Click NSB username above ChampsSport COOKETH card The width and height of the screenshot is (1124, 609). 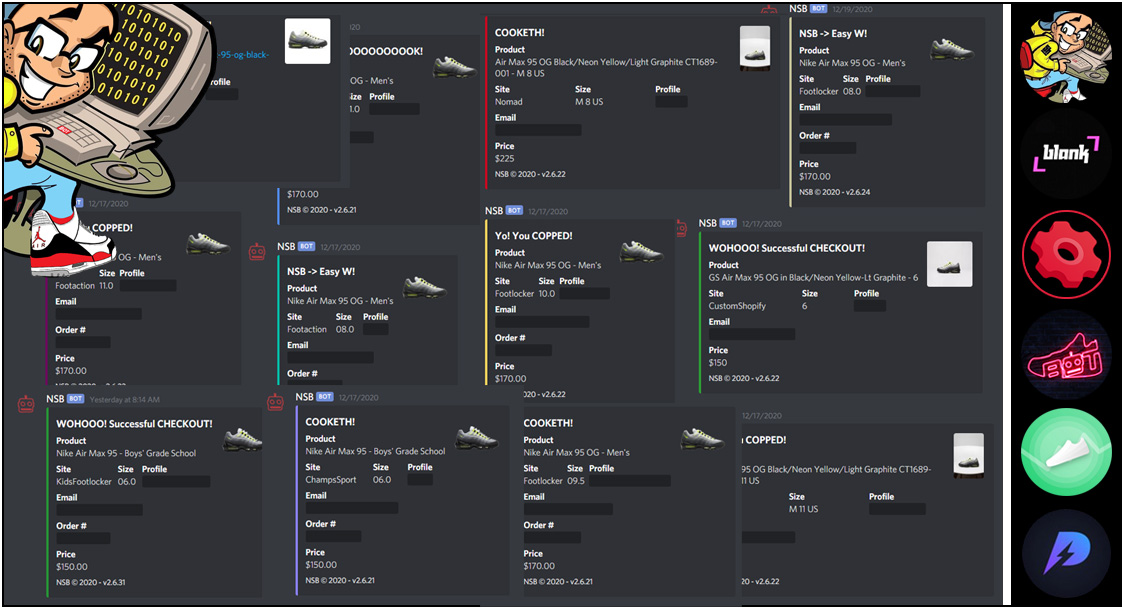pos(305,396)
